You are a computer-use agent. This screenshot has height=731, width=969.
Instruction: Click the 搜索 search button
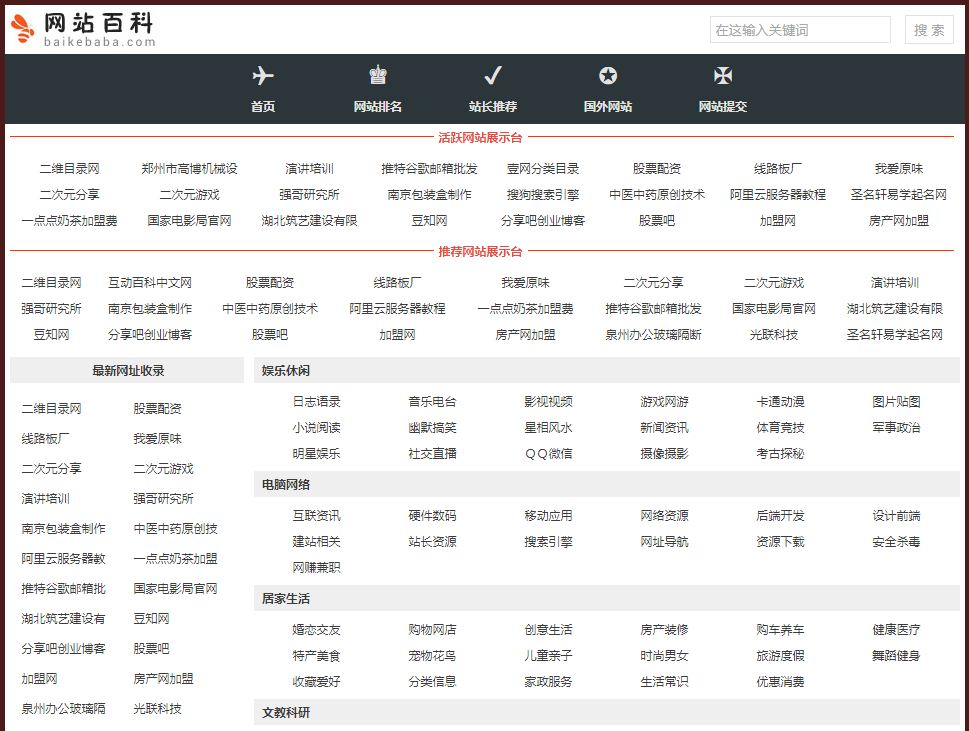tap(929, 30)
